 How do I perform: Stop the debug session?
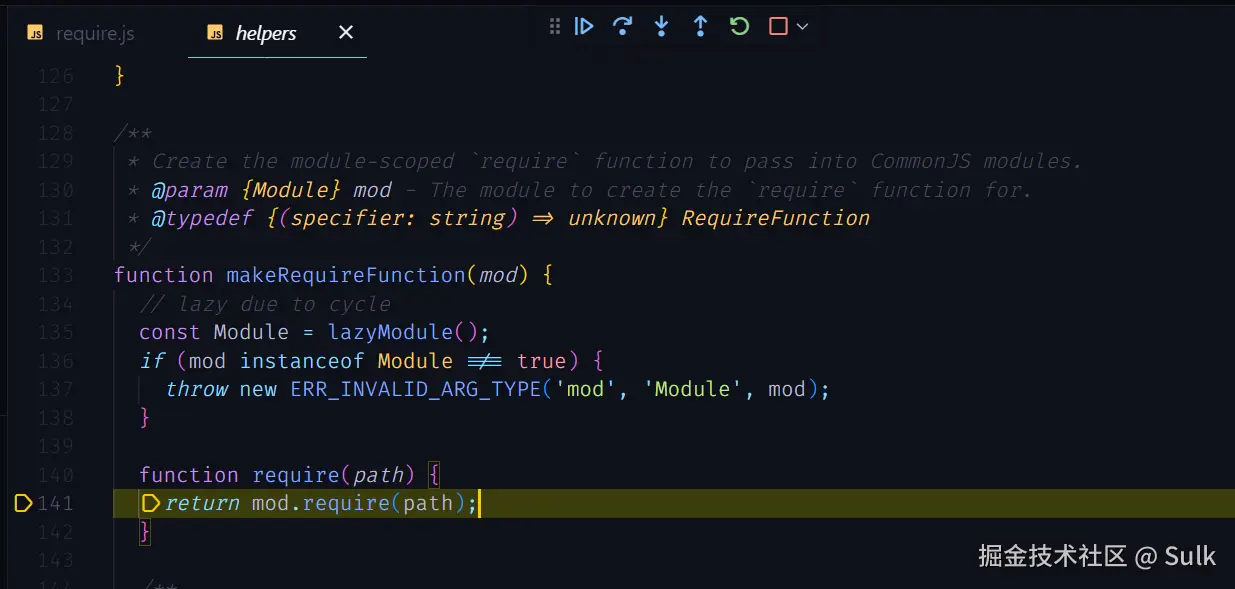(x=778, y=26)
